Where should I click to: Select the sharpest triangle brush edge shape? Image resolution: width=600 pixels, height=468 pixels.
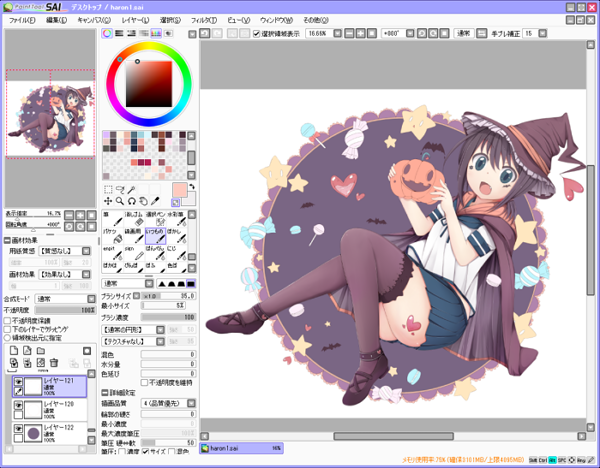(x=162, y=284)
